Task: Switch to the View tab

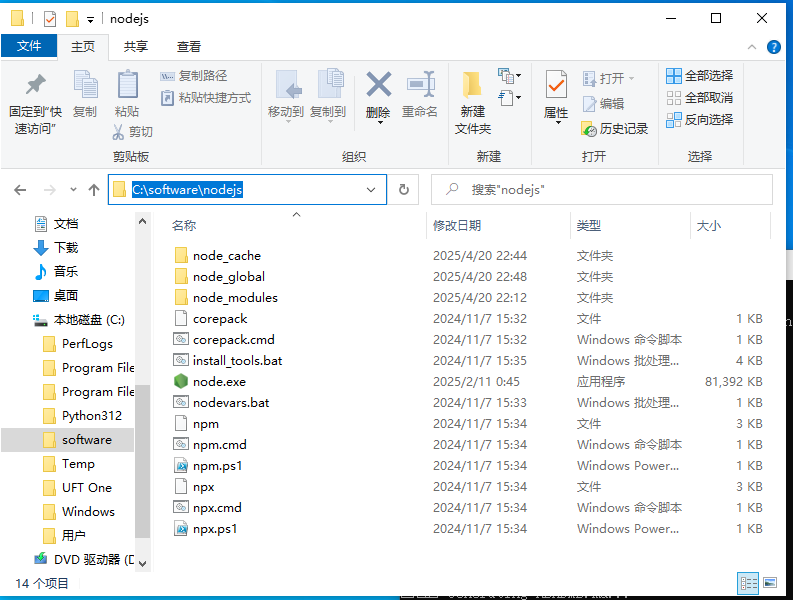Action: point(189,47)
